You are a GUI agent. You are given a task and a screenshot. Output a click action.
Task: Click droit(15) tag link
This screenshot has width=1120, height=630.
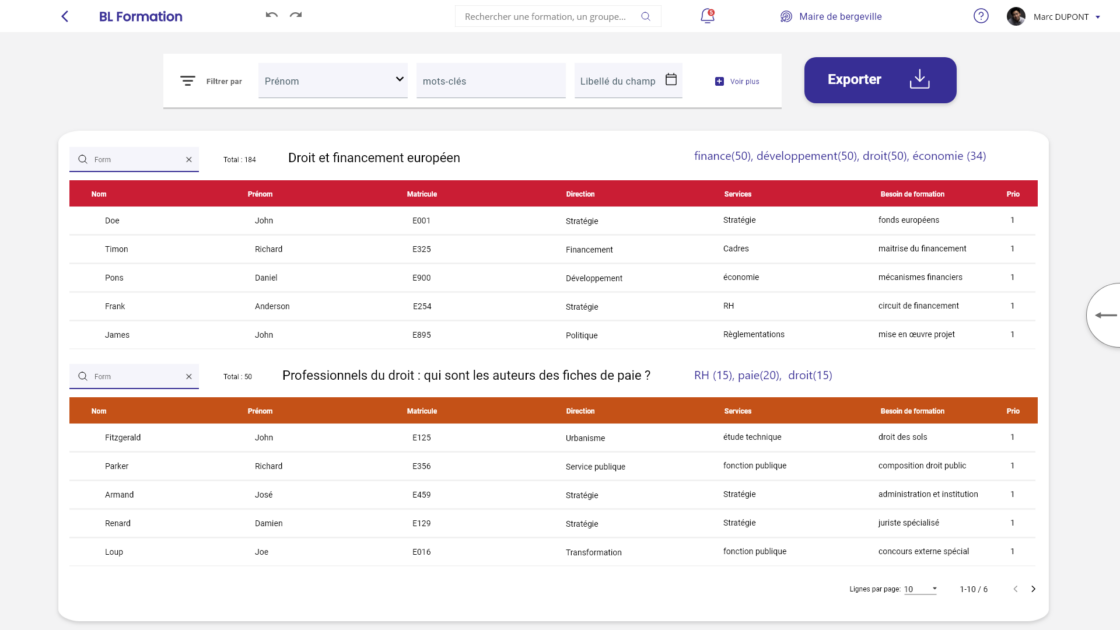coord(810,375)
